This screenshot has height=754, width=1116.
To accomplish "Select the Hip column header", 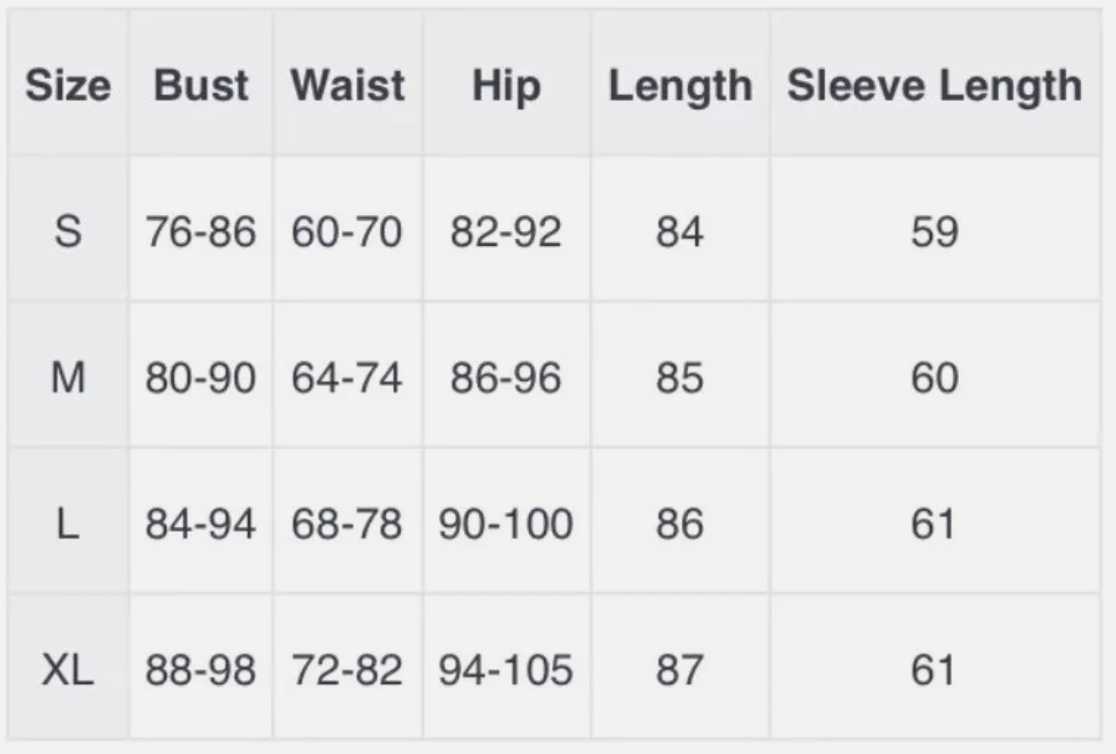I will click(507, 86).
